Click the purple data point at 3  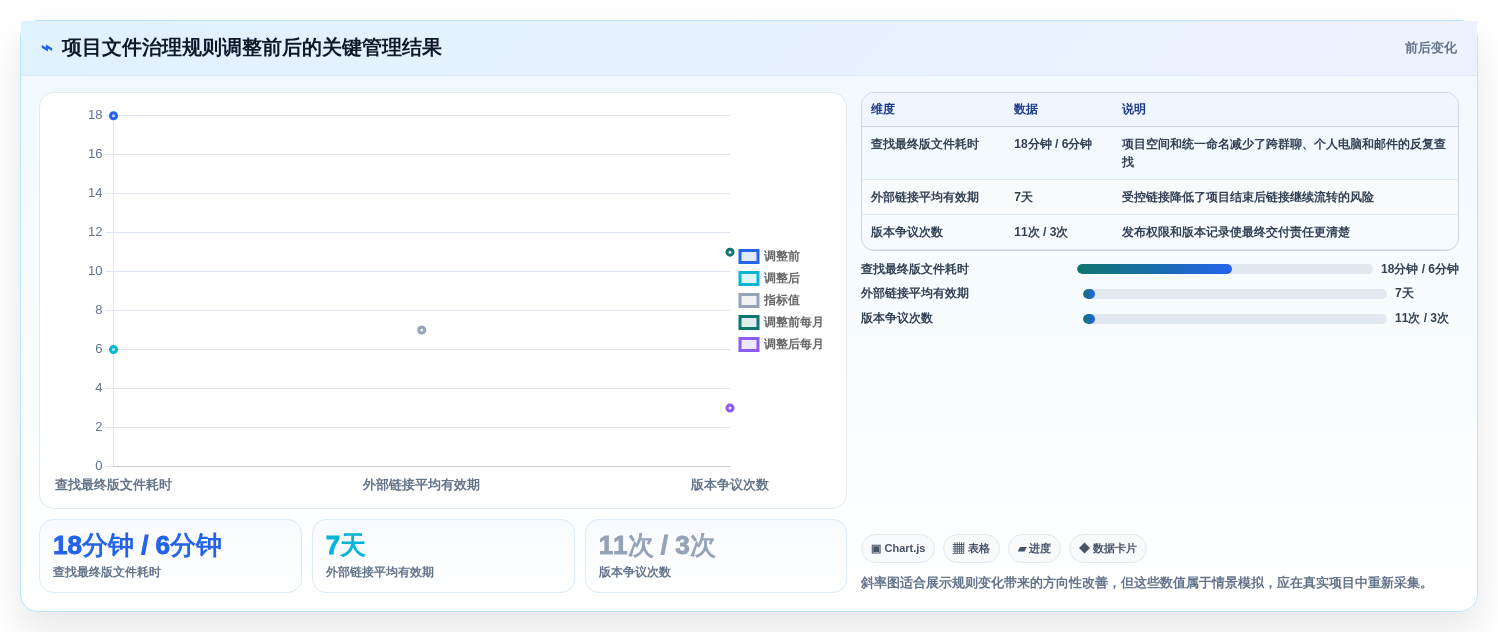pos(730,408)
